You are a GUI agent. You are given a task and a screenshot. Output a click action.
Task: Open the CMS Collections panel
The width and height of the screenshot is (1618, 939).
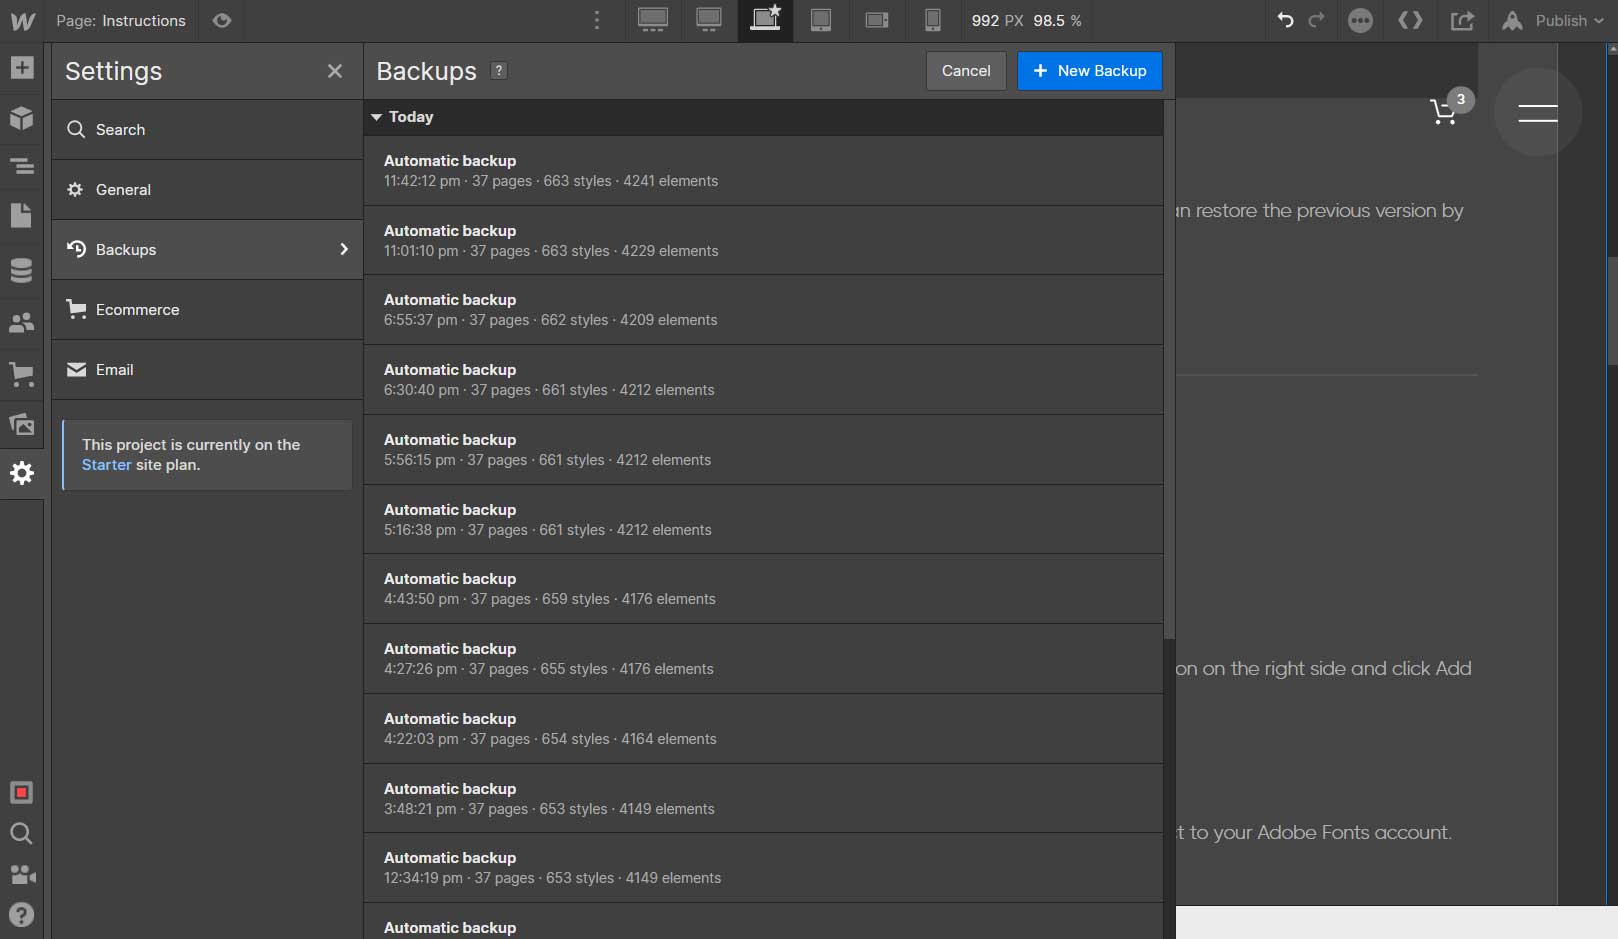[x=21, y=270]
